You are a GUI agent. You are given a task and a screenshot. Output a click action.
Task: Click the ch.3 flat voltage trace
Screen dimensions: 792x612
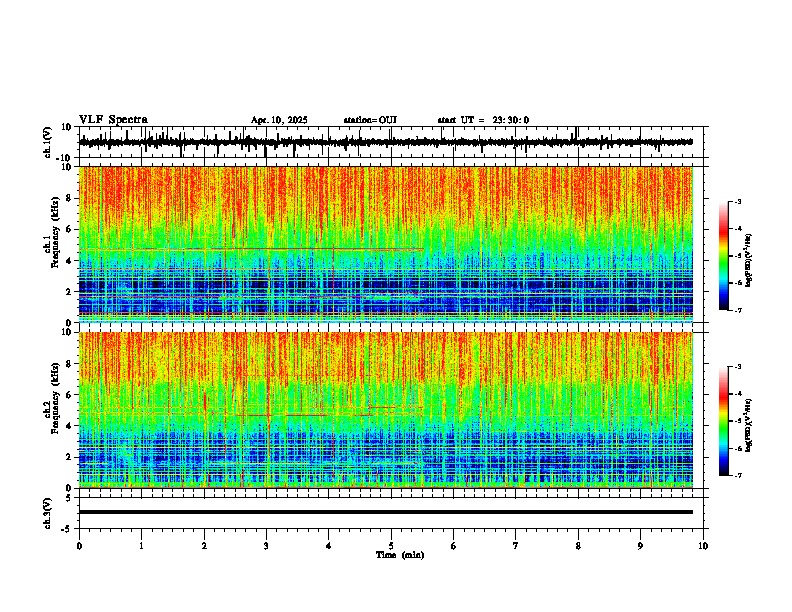click(385, 512)
